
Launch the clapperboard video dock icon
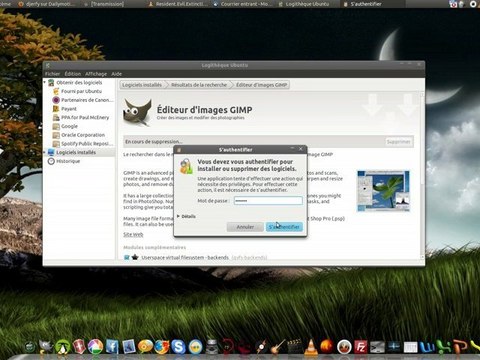click(x=294, y=347)
